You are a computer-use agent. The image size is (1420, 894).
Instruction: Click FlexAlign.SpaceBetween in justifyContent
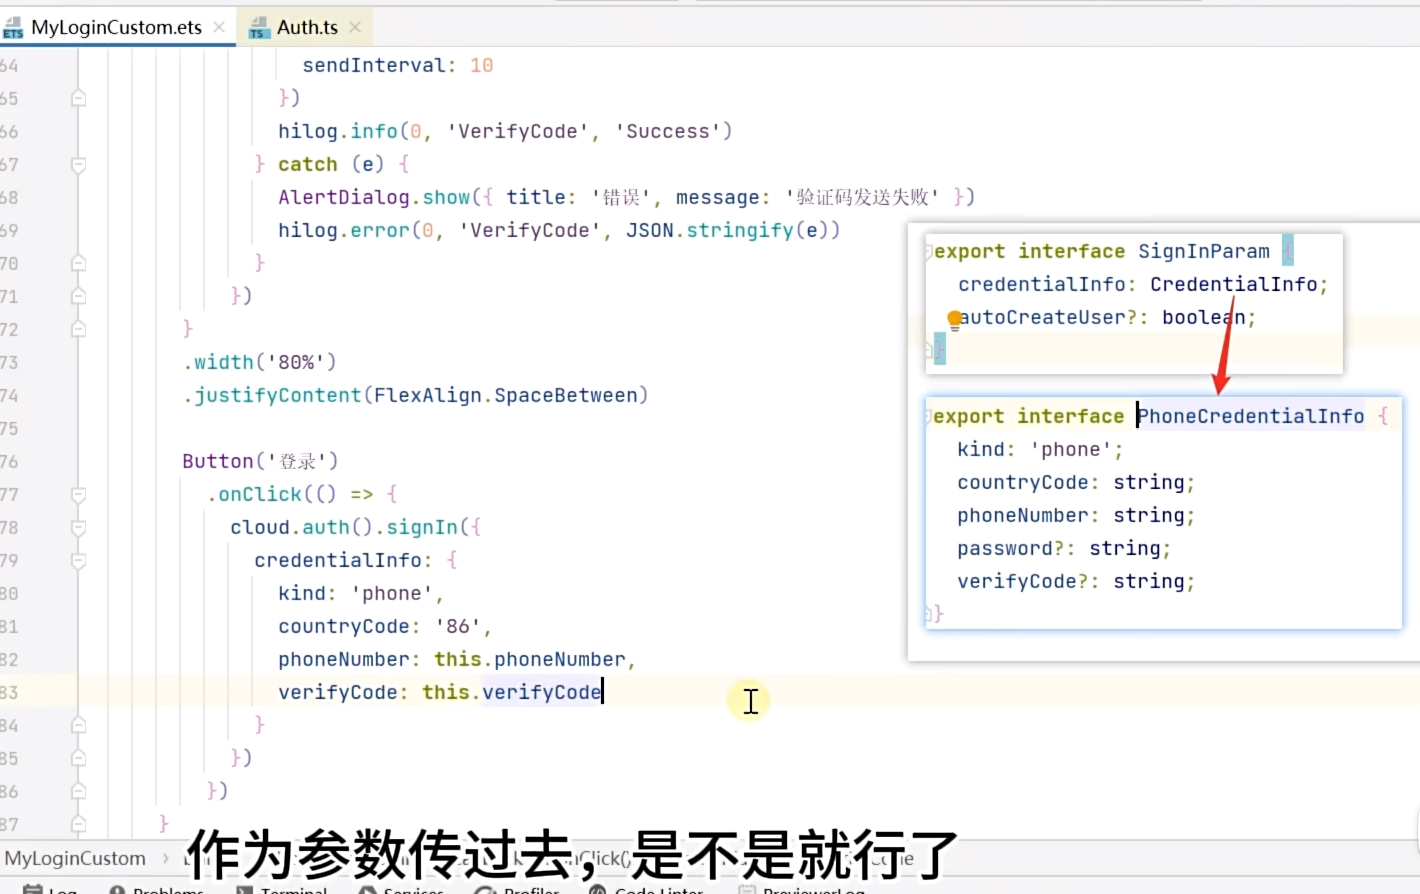click(x=506, y=395)
